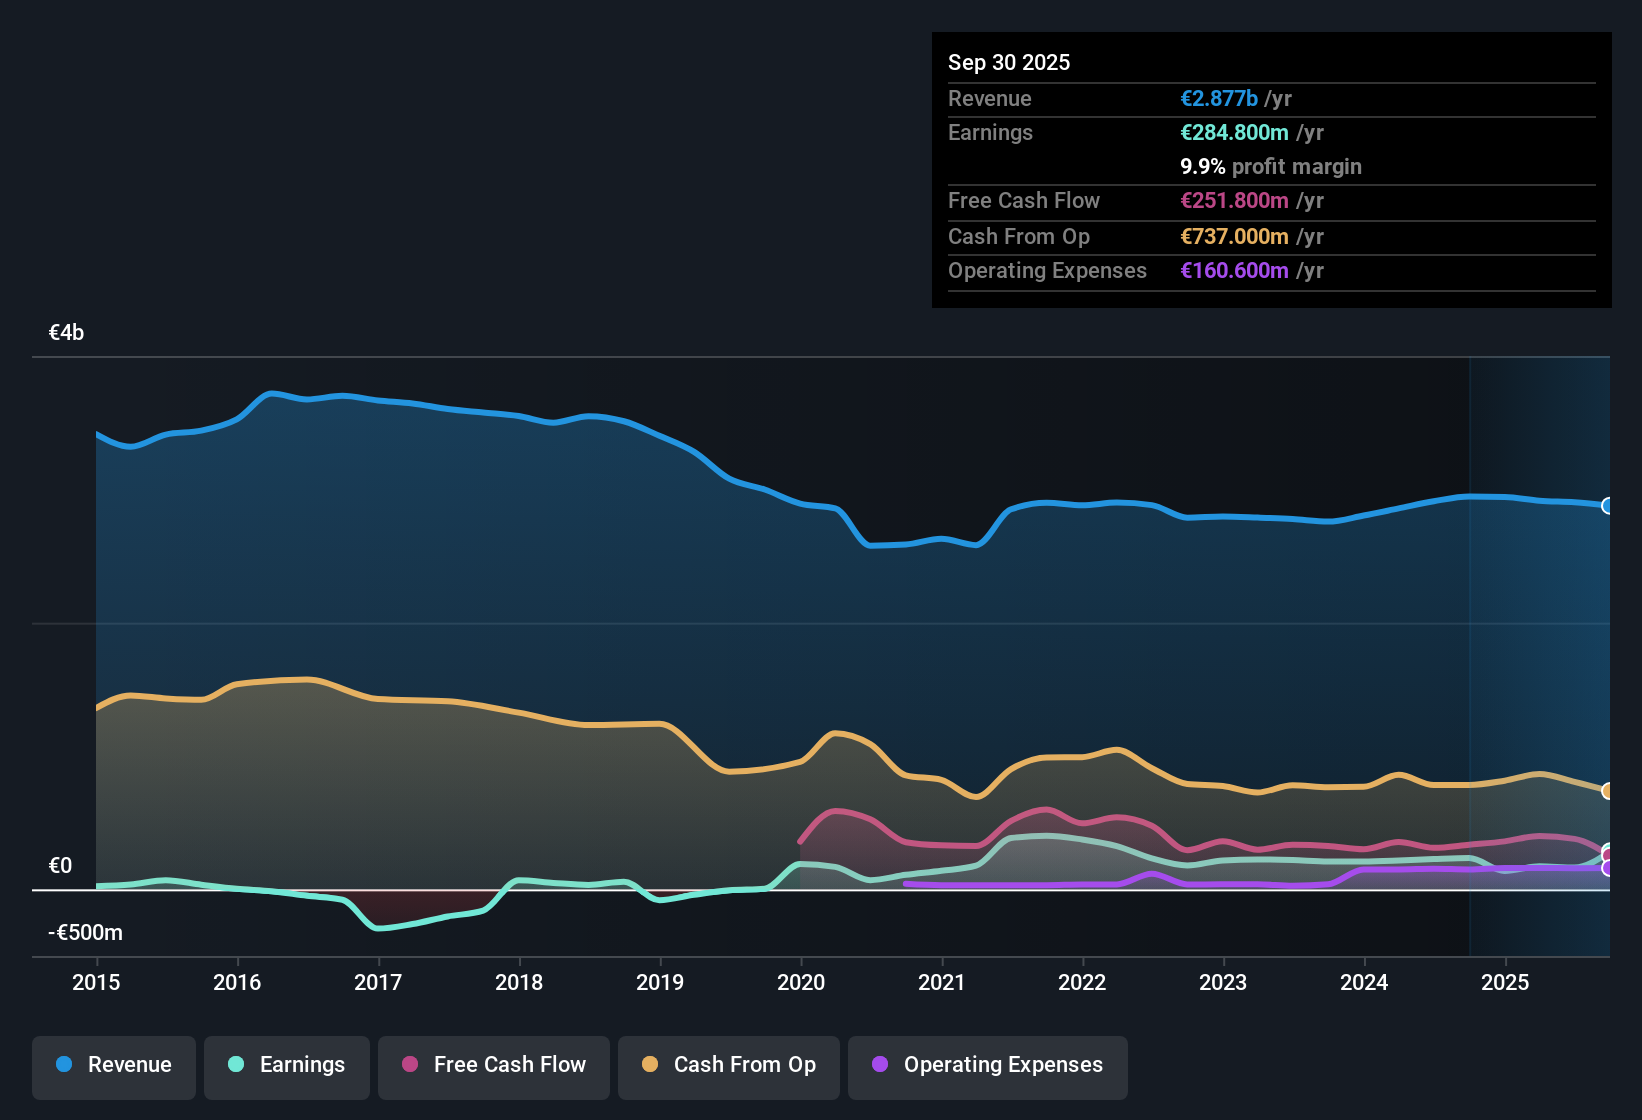Image resolution: width=1642 pixels, height=1120 pixels.
Task: Click the Free Cash Flow endpoint marker
Action: point(1607,854)
